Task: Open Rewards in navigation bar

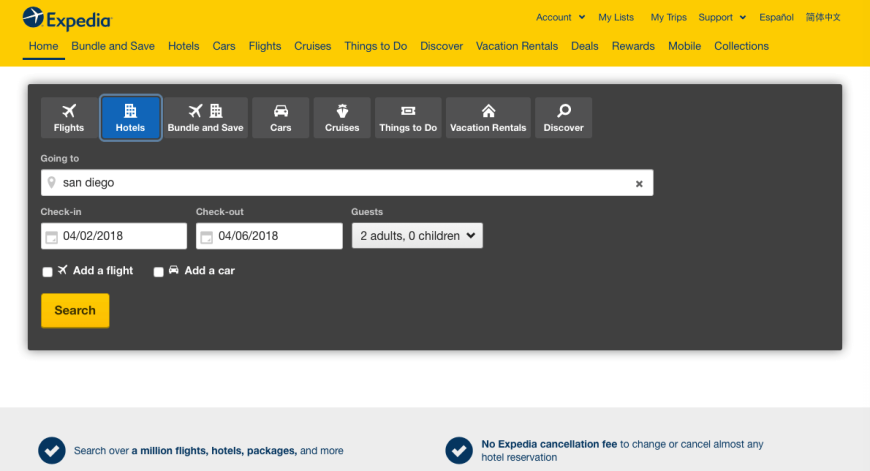Action: click(633, 46)
